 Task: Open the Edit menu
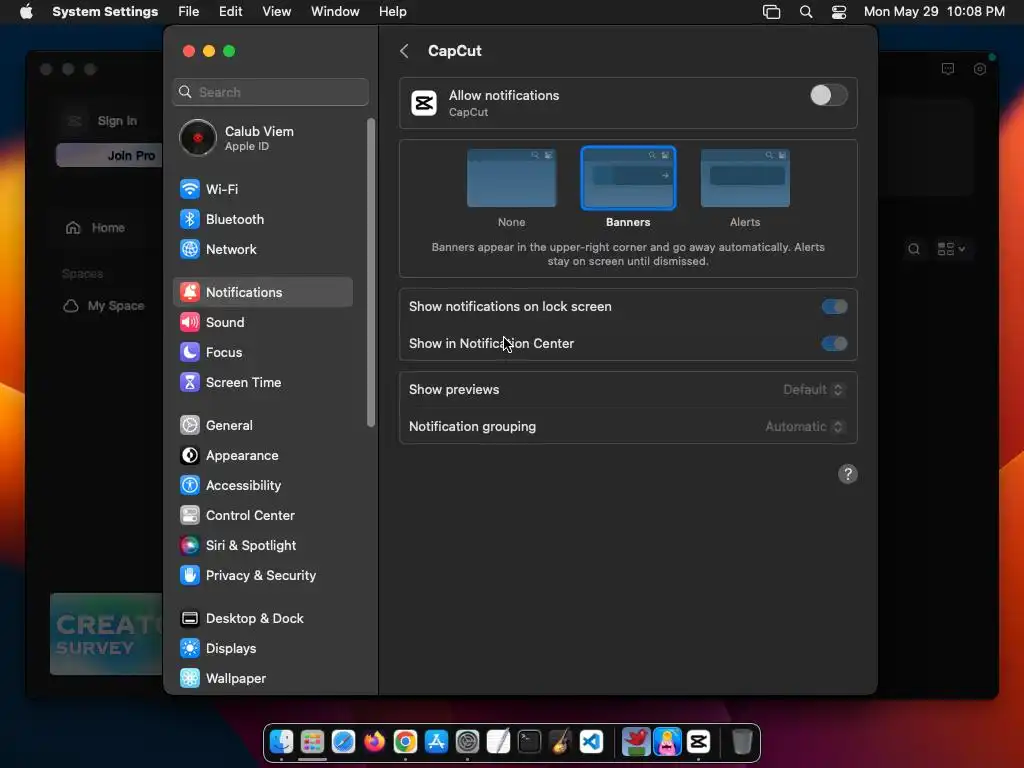click(x=231, y=12)
